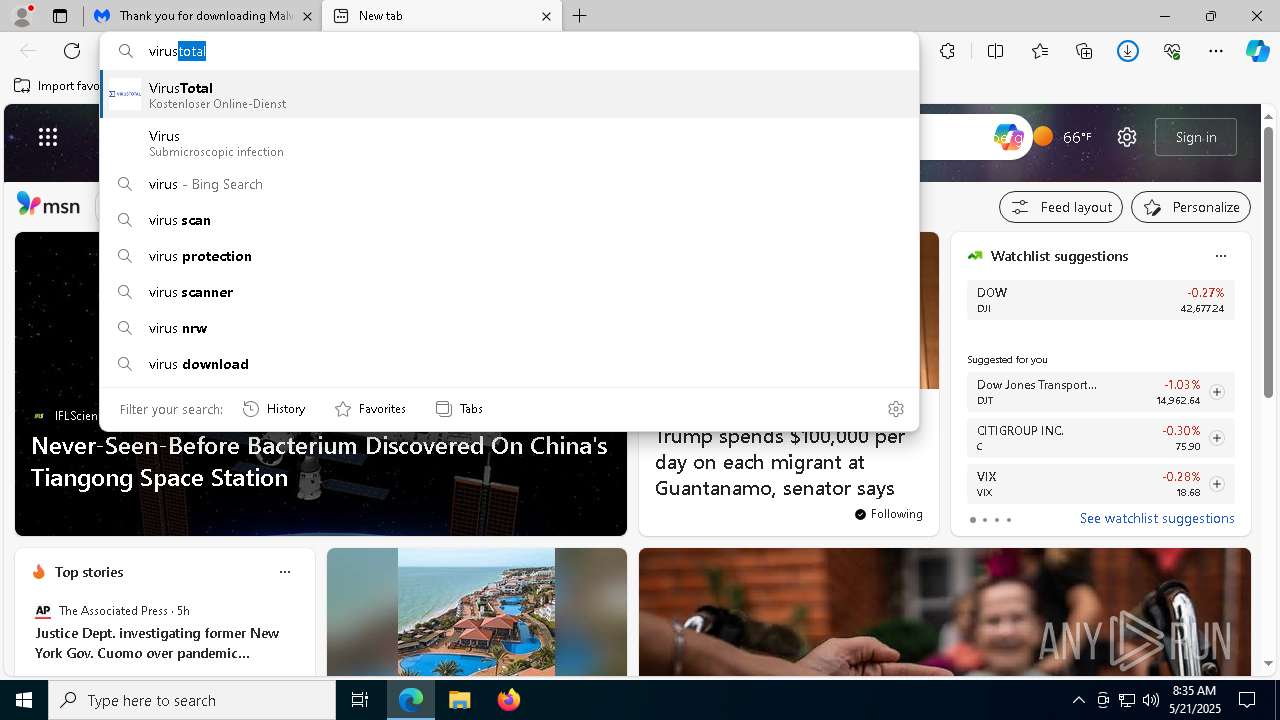
Task: Open the Edge profile icon
Action: coord(21,16)
